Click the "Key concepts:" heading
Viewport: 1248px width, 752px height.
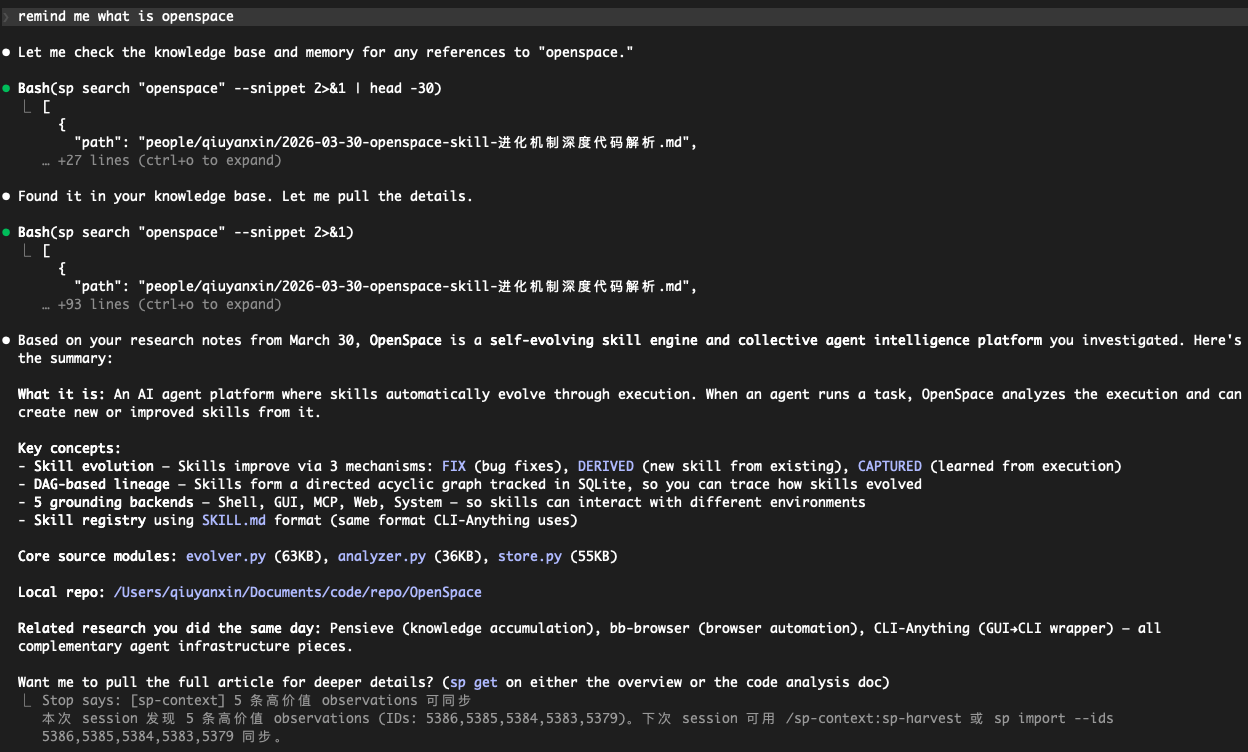70,448
